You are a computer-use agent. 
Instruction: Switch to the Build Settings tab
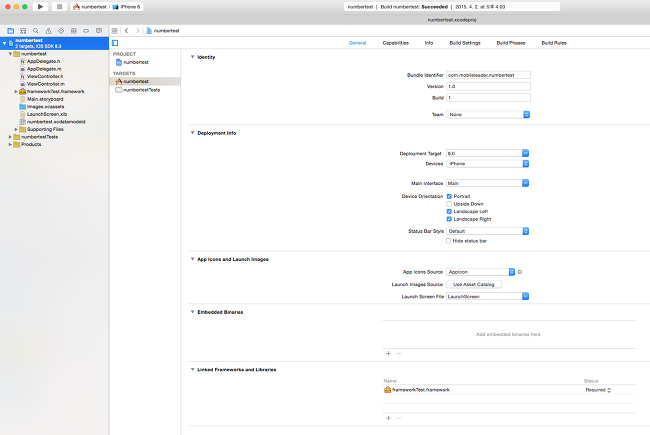pyautogui.click(x=465, y=43)
